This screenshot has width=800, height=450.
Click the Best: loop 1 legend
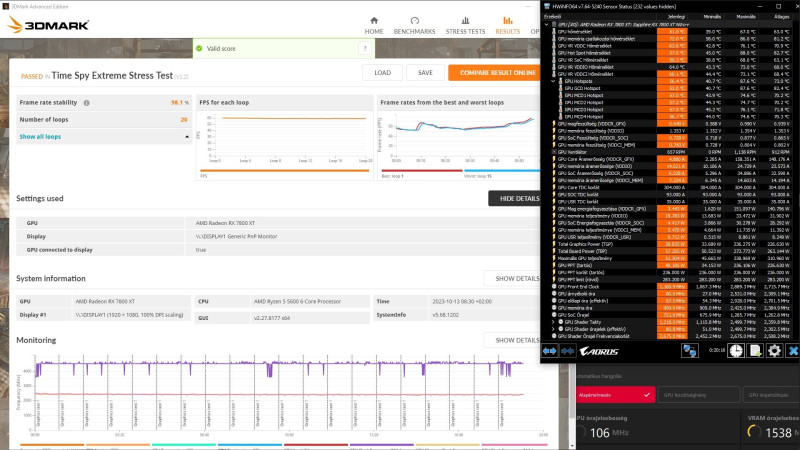point(392,176)
